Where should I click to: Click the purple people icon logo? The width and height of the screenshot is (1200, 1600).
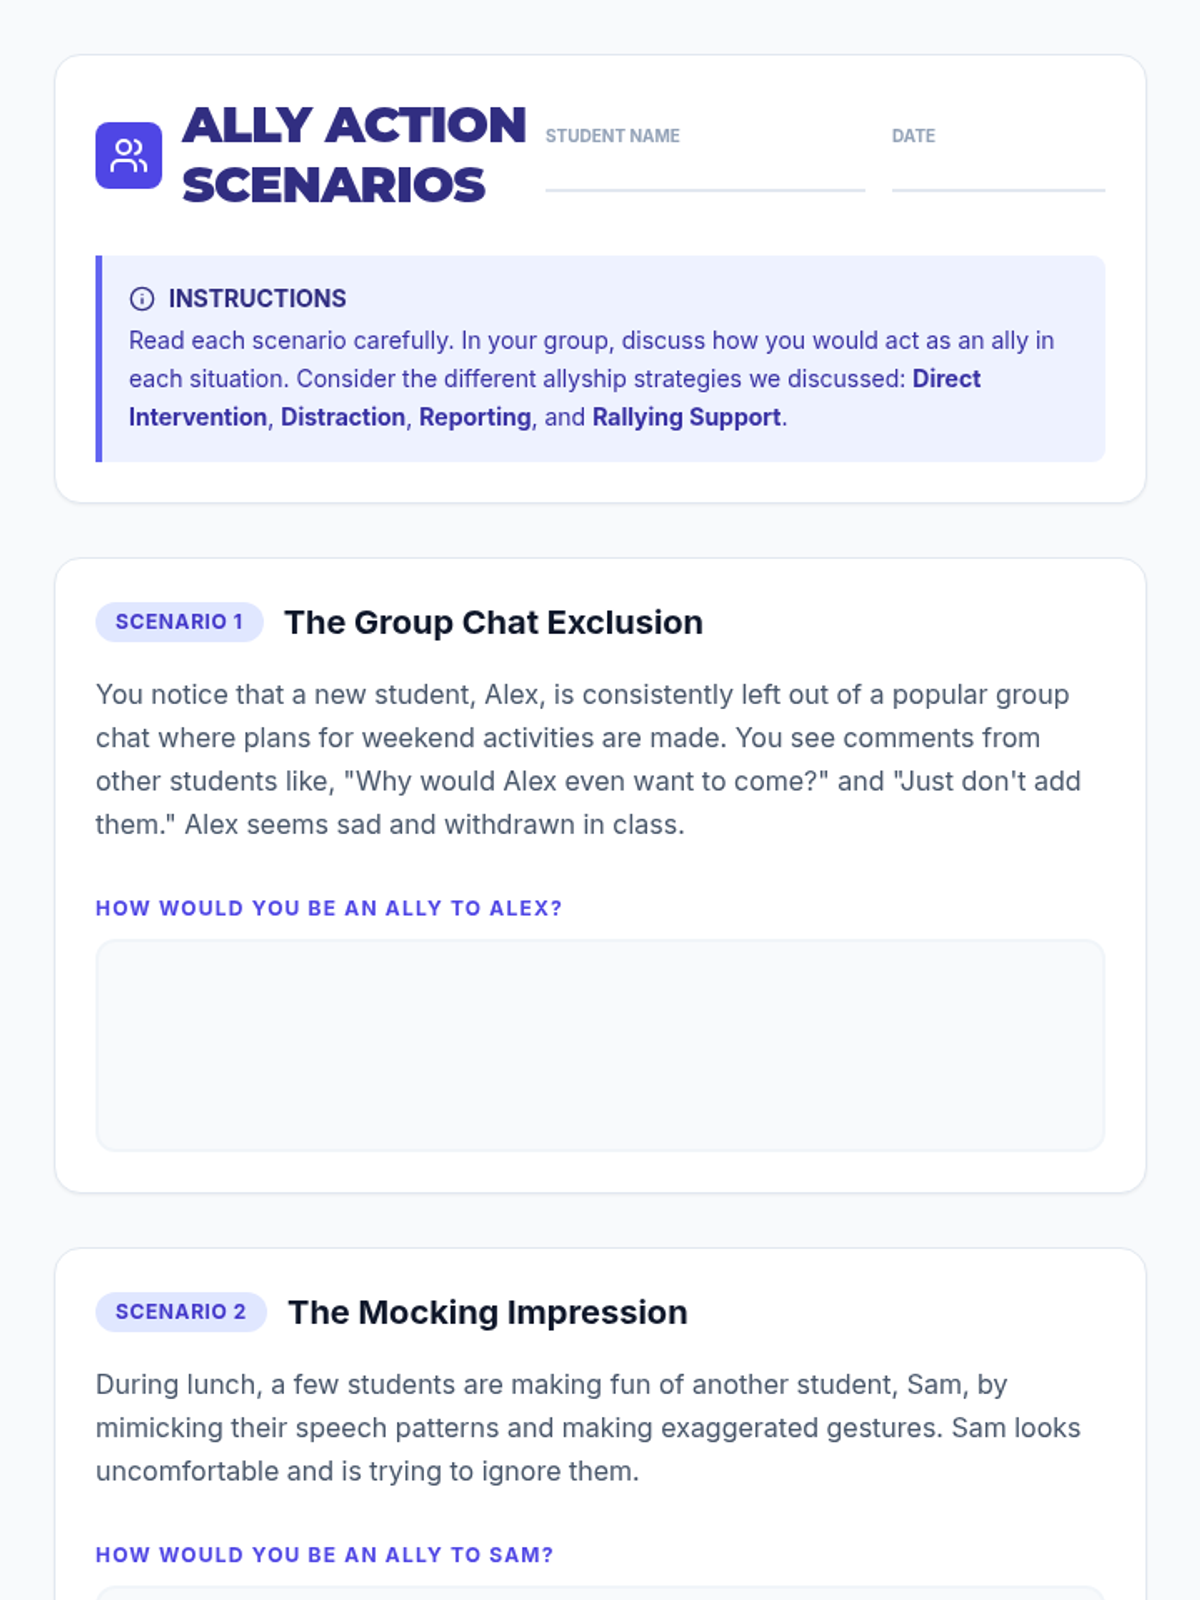[x=128, y=155]
